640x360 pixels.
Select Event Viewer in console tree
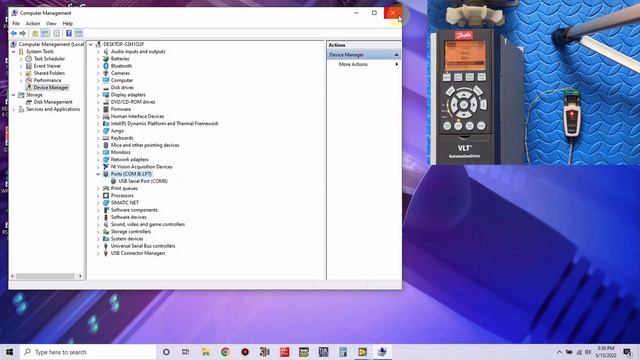47,66
